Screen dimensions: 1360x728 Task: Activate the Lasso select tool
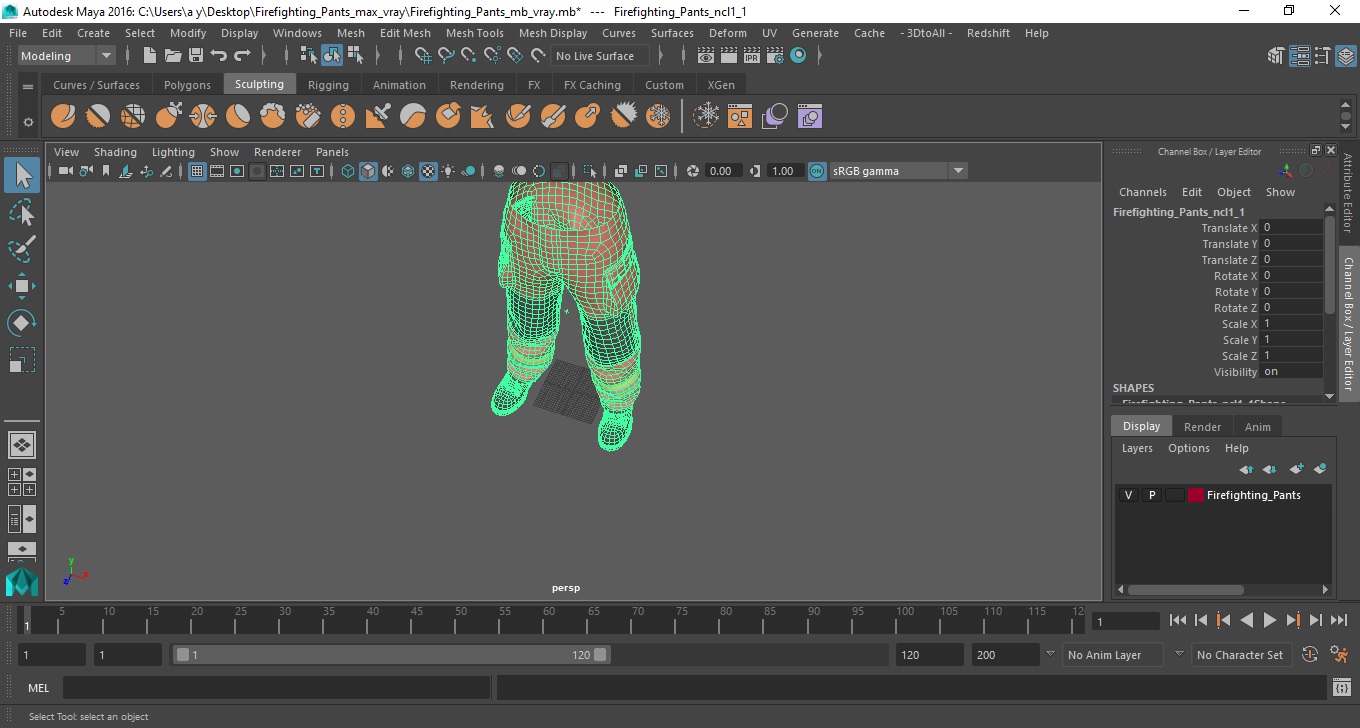coord(22,212)
